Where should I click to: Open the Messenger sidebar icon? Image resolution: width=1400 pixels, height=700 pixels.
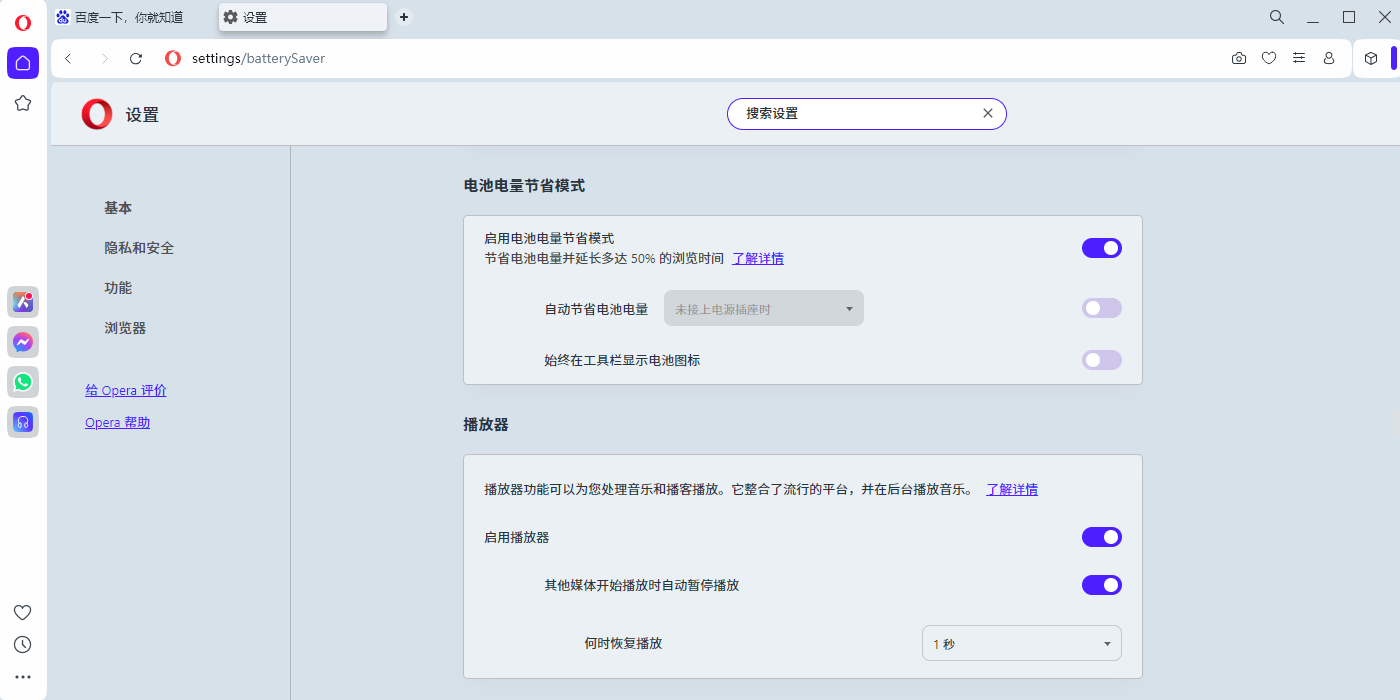pos(23,342)
